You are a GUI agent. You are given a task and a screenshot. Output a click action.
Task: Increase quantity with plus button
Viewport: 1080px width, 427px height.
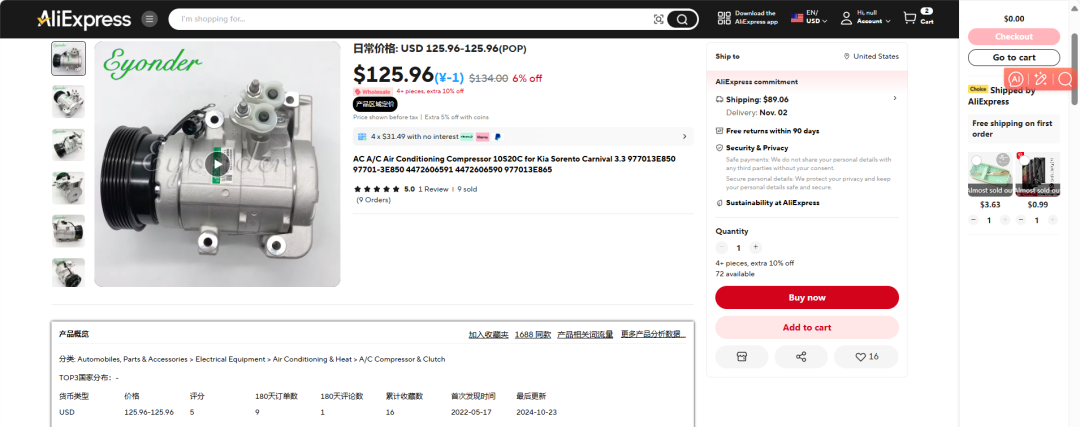click(x=756, y=247)
